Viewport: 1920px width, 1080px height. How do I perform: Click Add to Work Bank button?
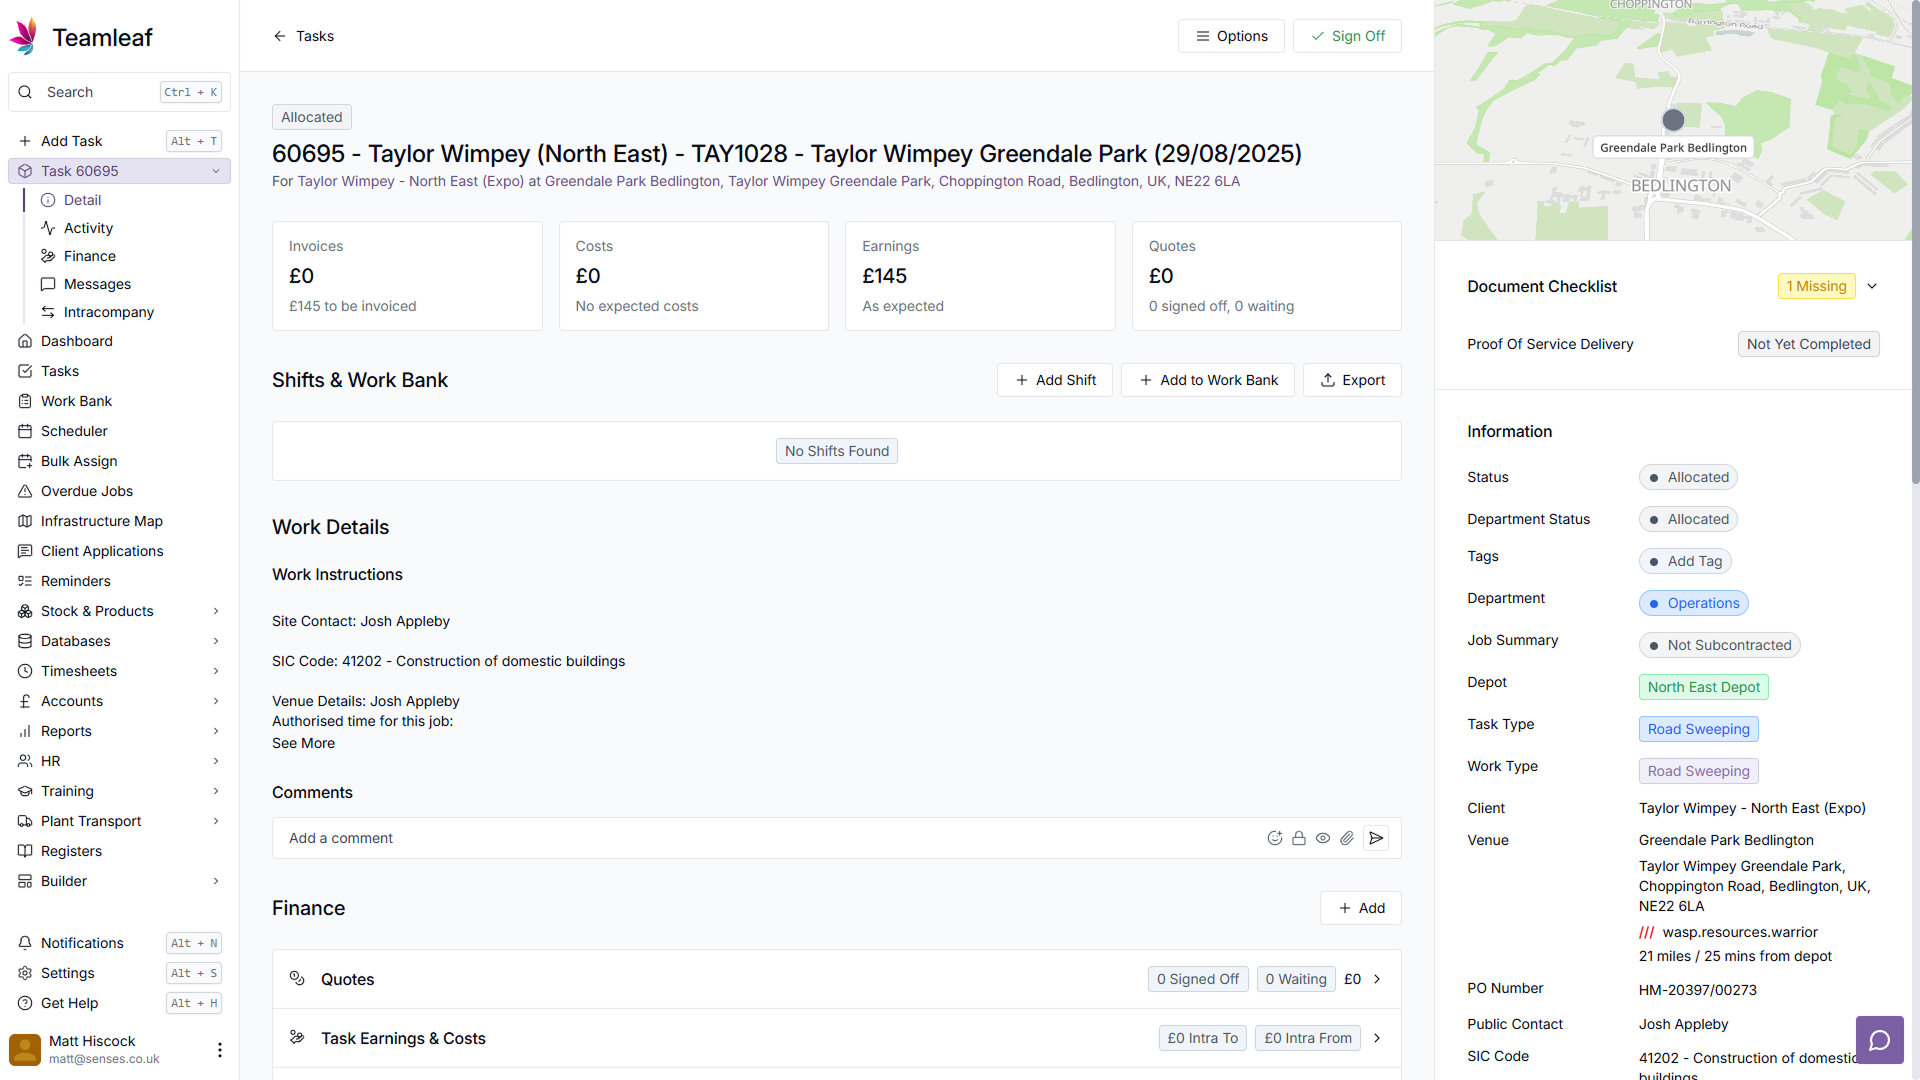[x=1208, y=380]
